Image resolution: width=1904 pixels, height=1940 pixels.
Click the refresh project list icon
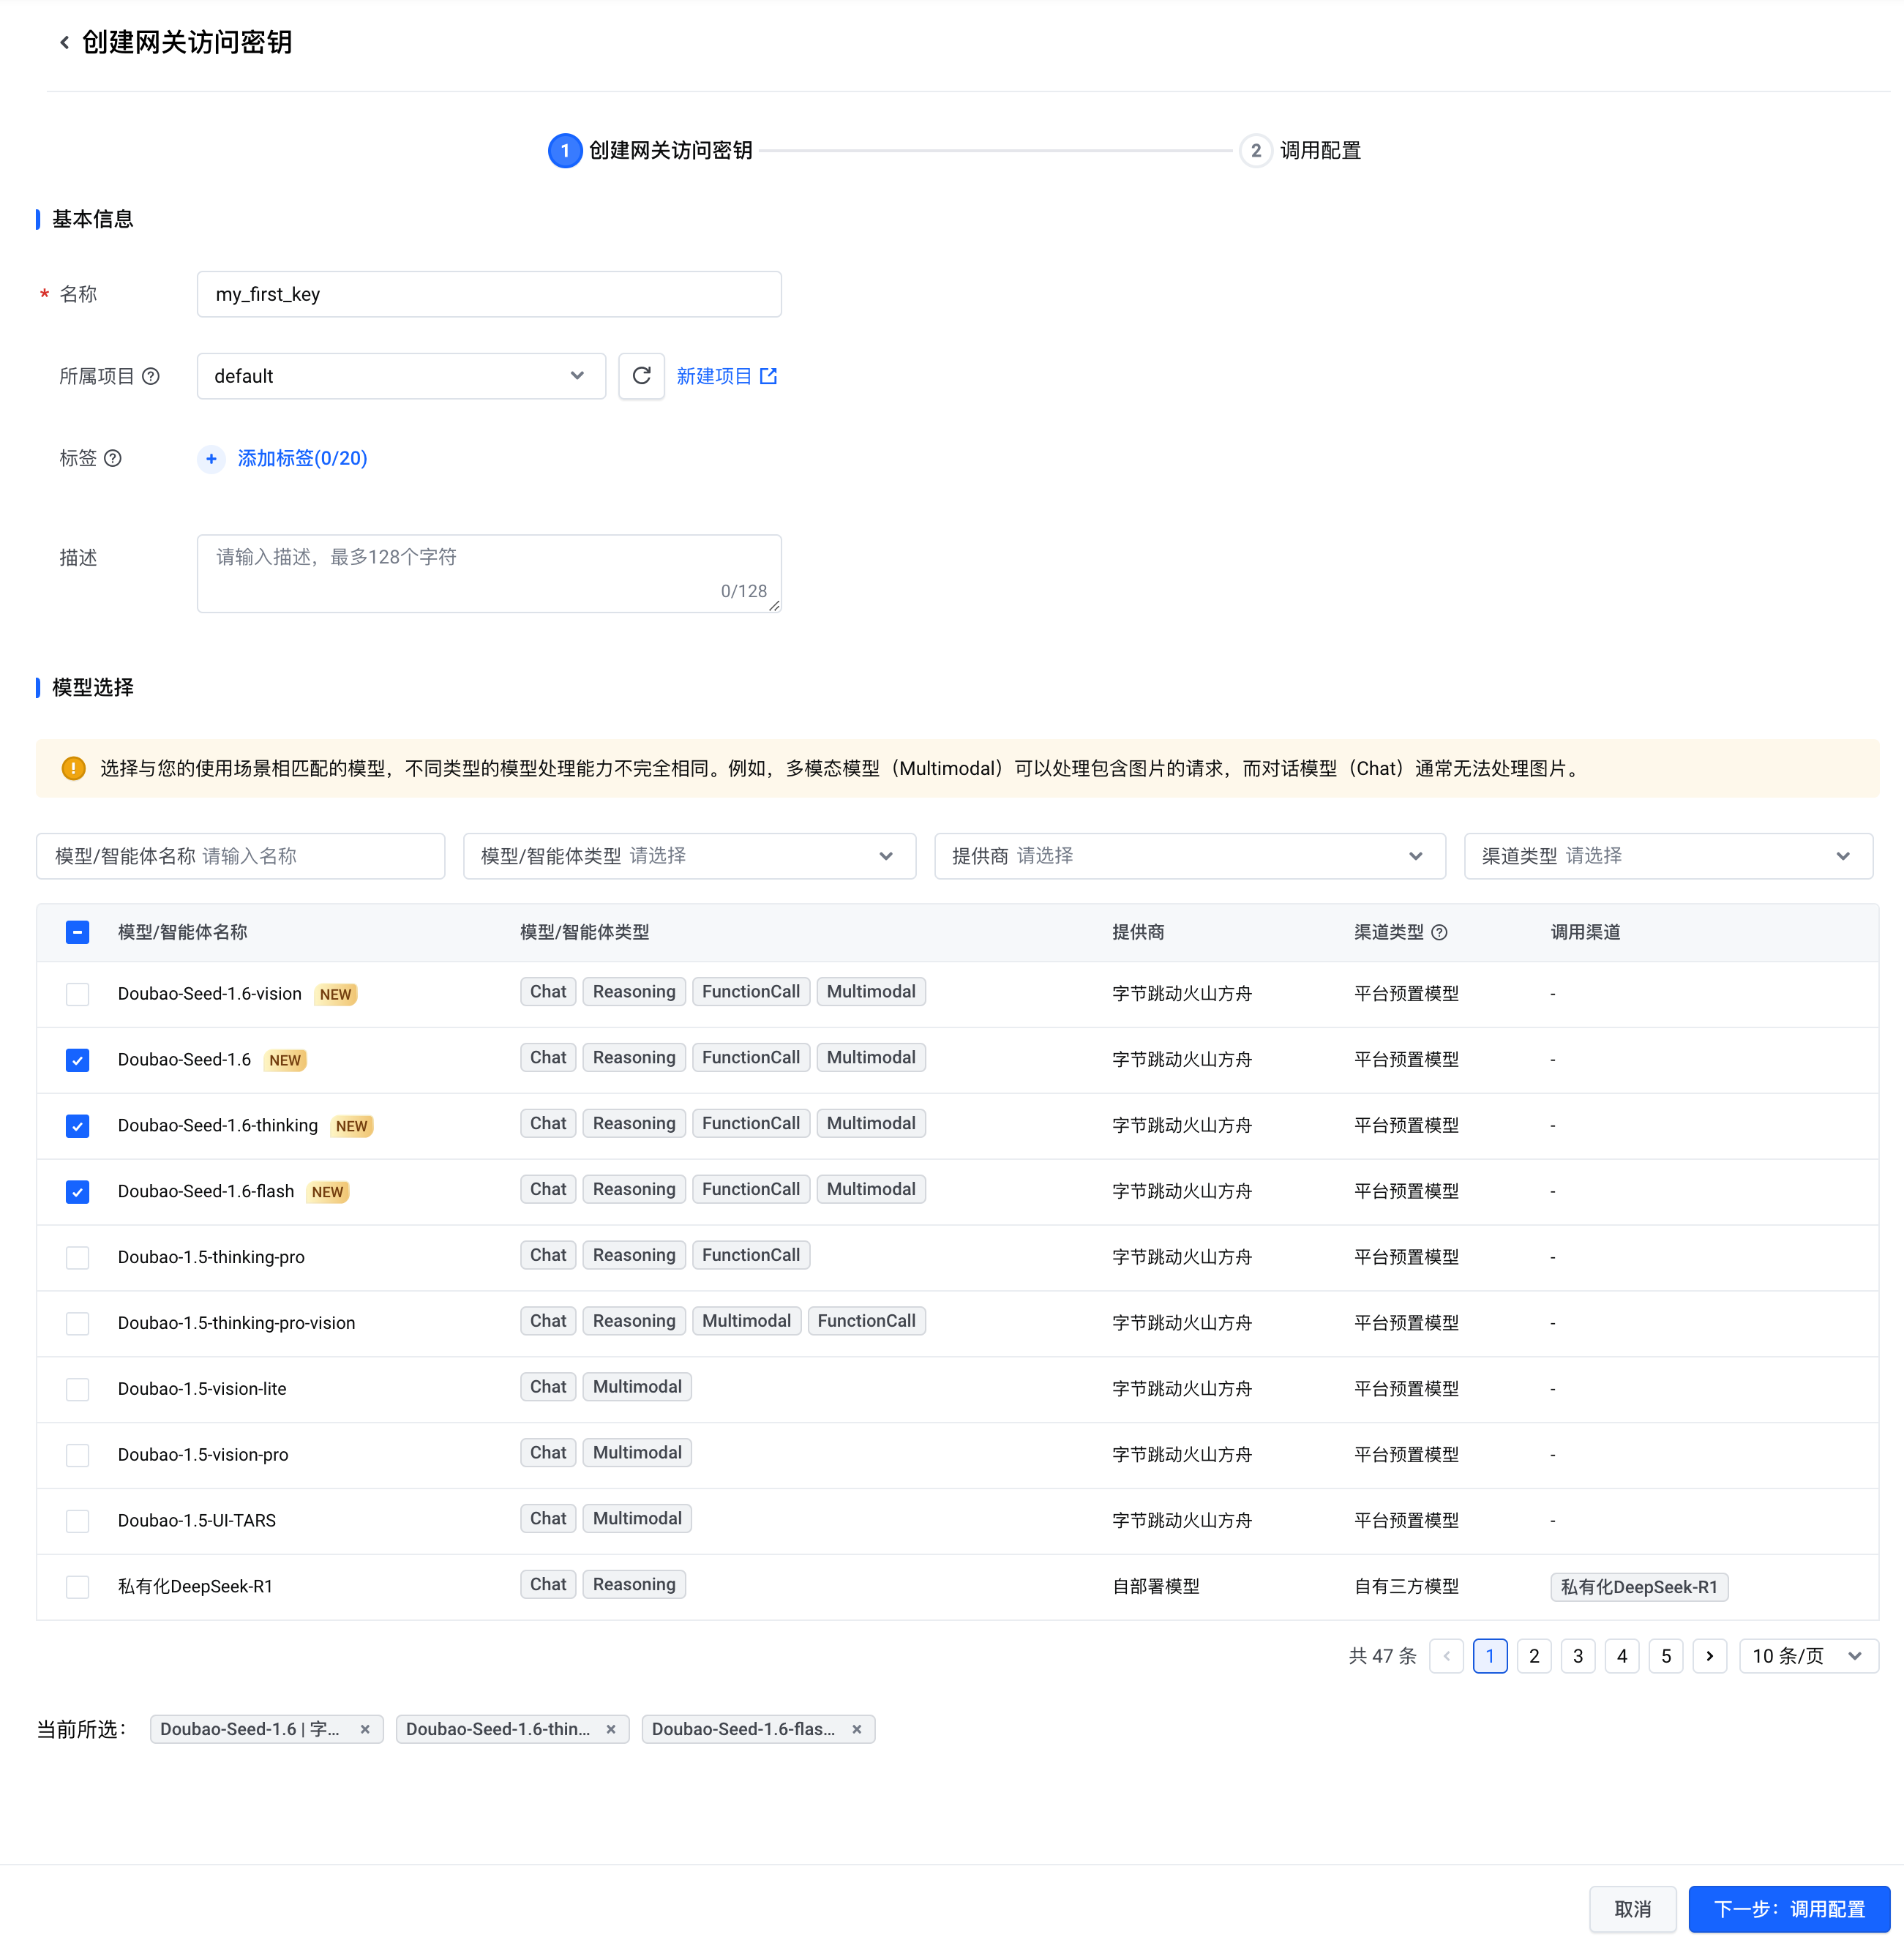point(641,376)
